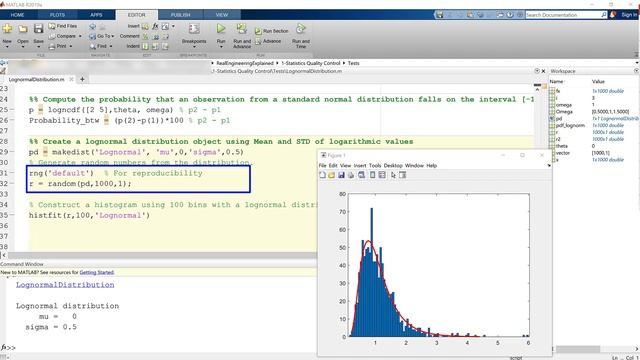This screenshot has width=640, height=360.
Task: Select the pdf_lognorm variable in Workspace
Action: 570,125
